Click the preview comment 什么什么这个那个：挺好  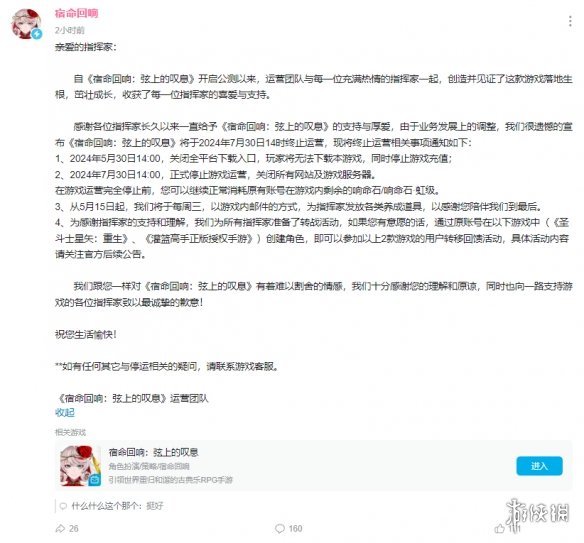click(117, 506)
